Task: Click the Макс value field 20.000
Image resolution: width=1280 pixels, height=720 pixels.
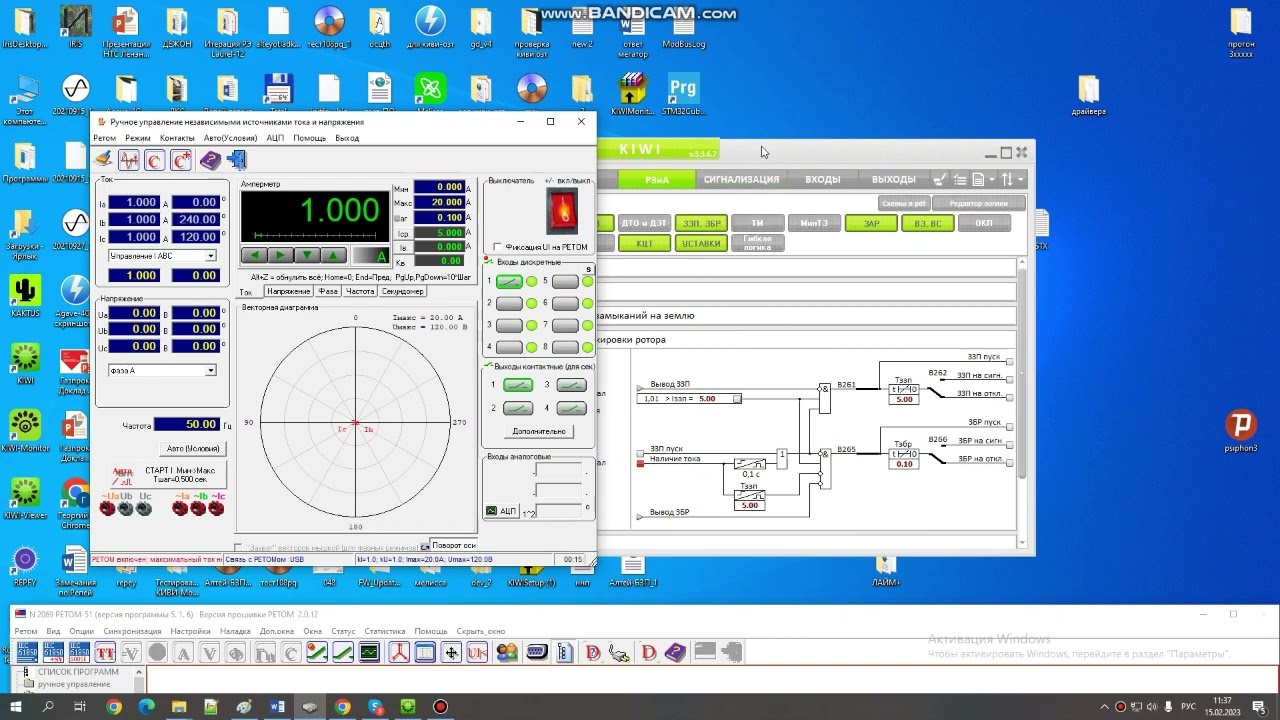Action: [439, 202]
